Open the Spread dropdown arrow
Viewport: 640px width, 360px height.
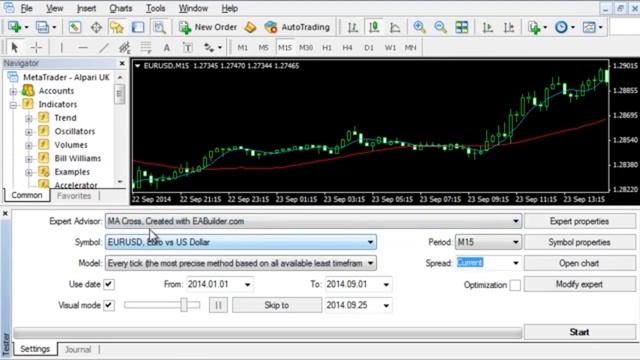(516, 263)
